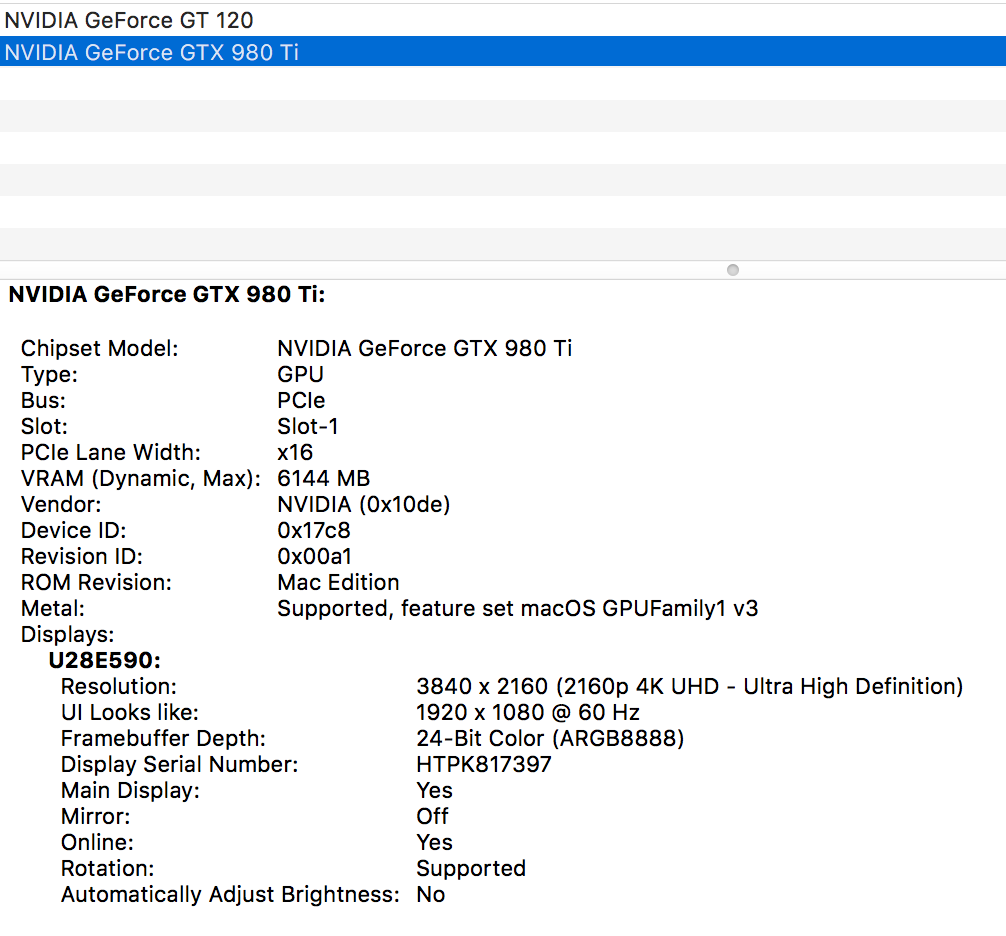Click the Display Serial Number HTPK817397
This screenshot has width=1006, height=936.
[484, 764]
